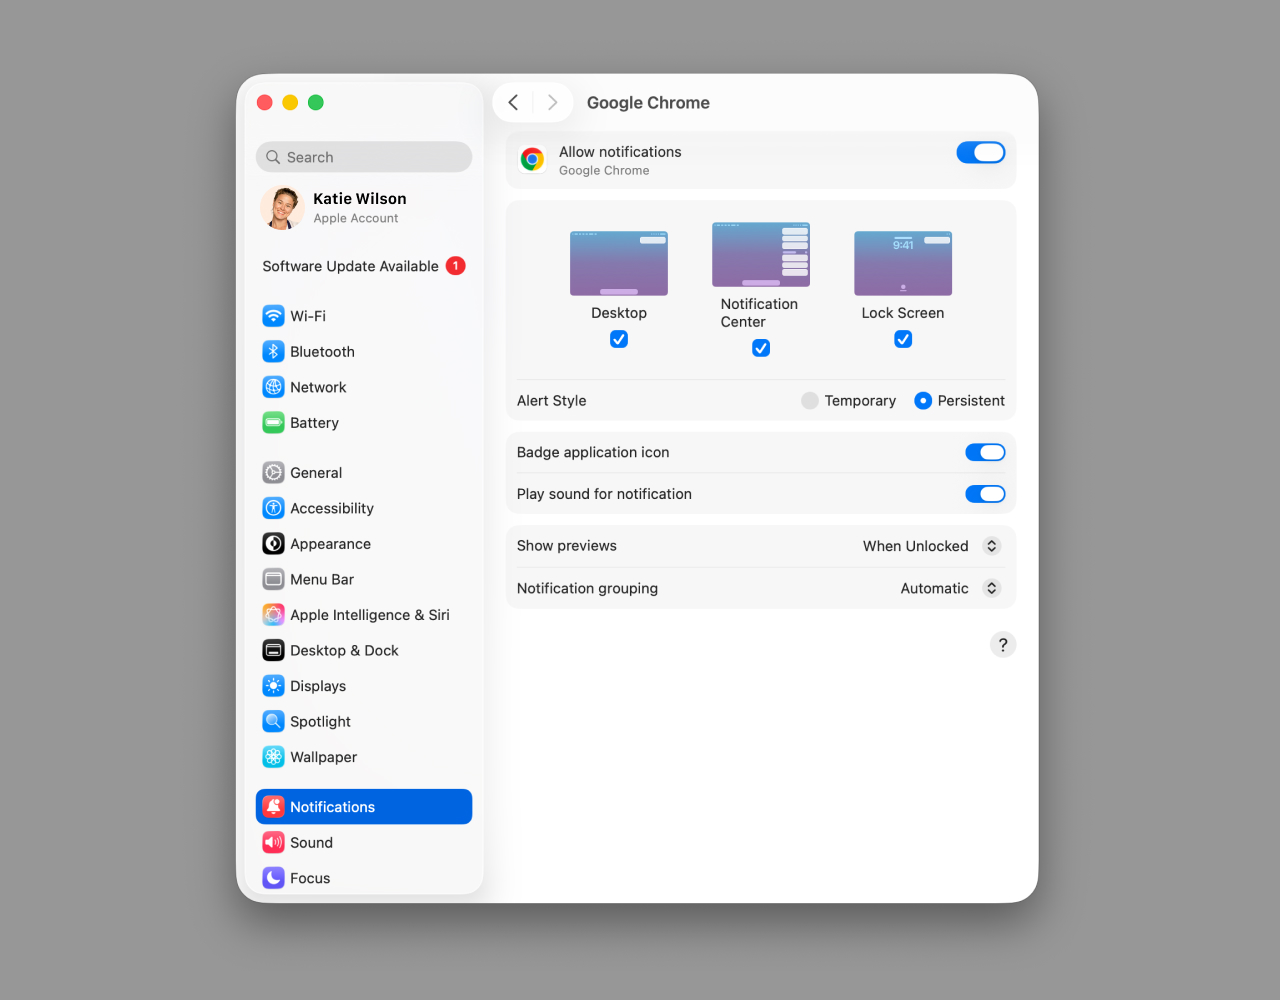
Task: Click the Network globe icon
Action: click(273, 387)
